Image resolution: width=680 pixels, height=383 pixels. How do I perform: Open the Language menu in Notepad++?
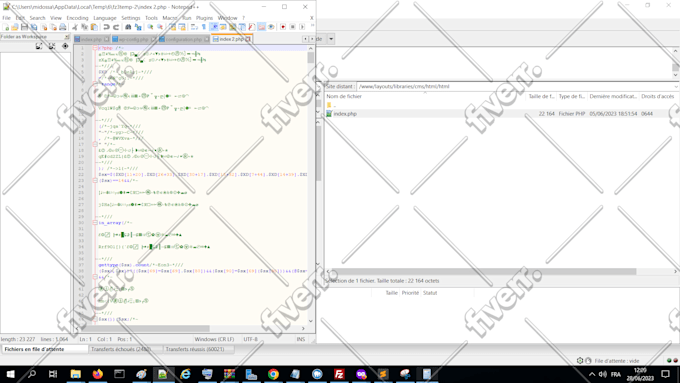(105, 18)
